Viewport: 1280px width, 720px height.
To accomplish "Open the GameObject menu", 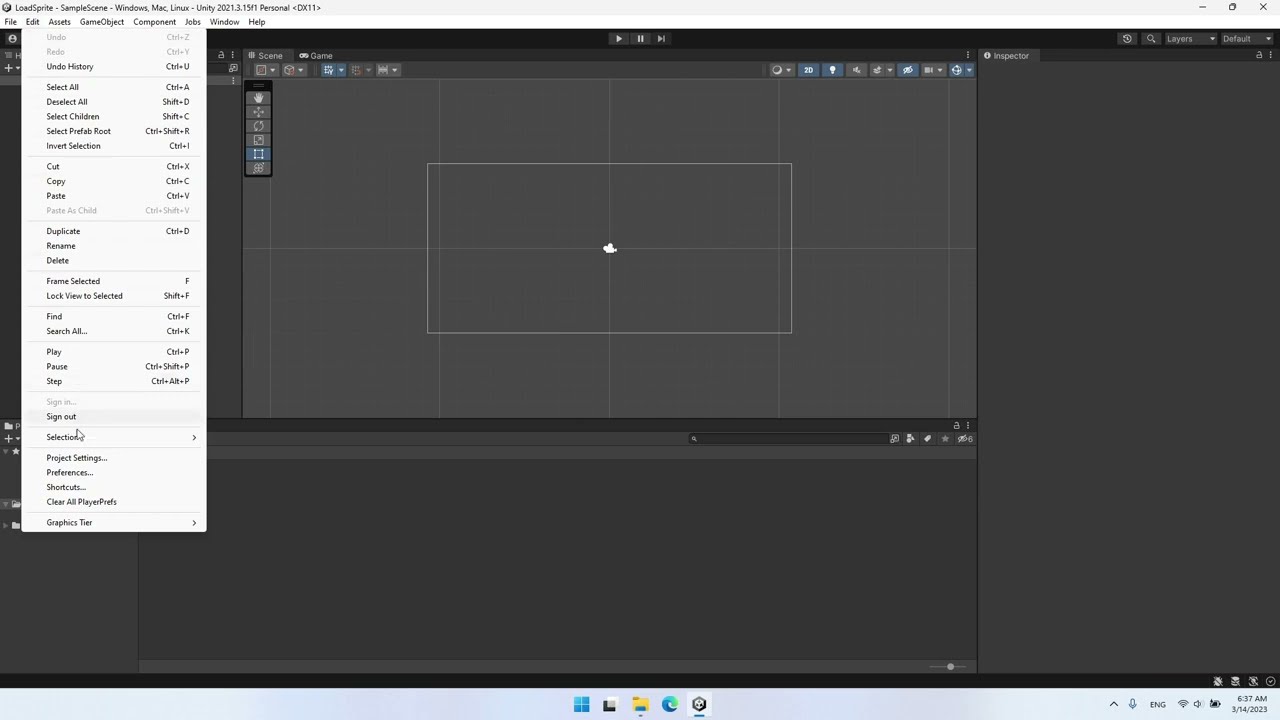I will (102, 22).
